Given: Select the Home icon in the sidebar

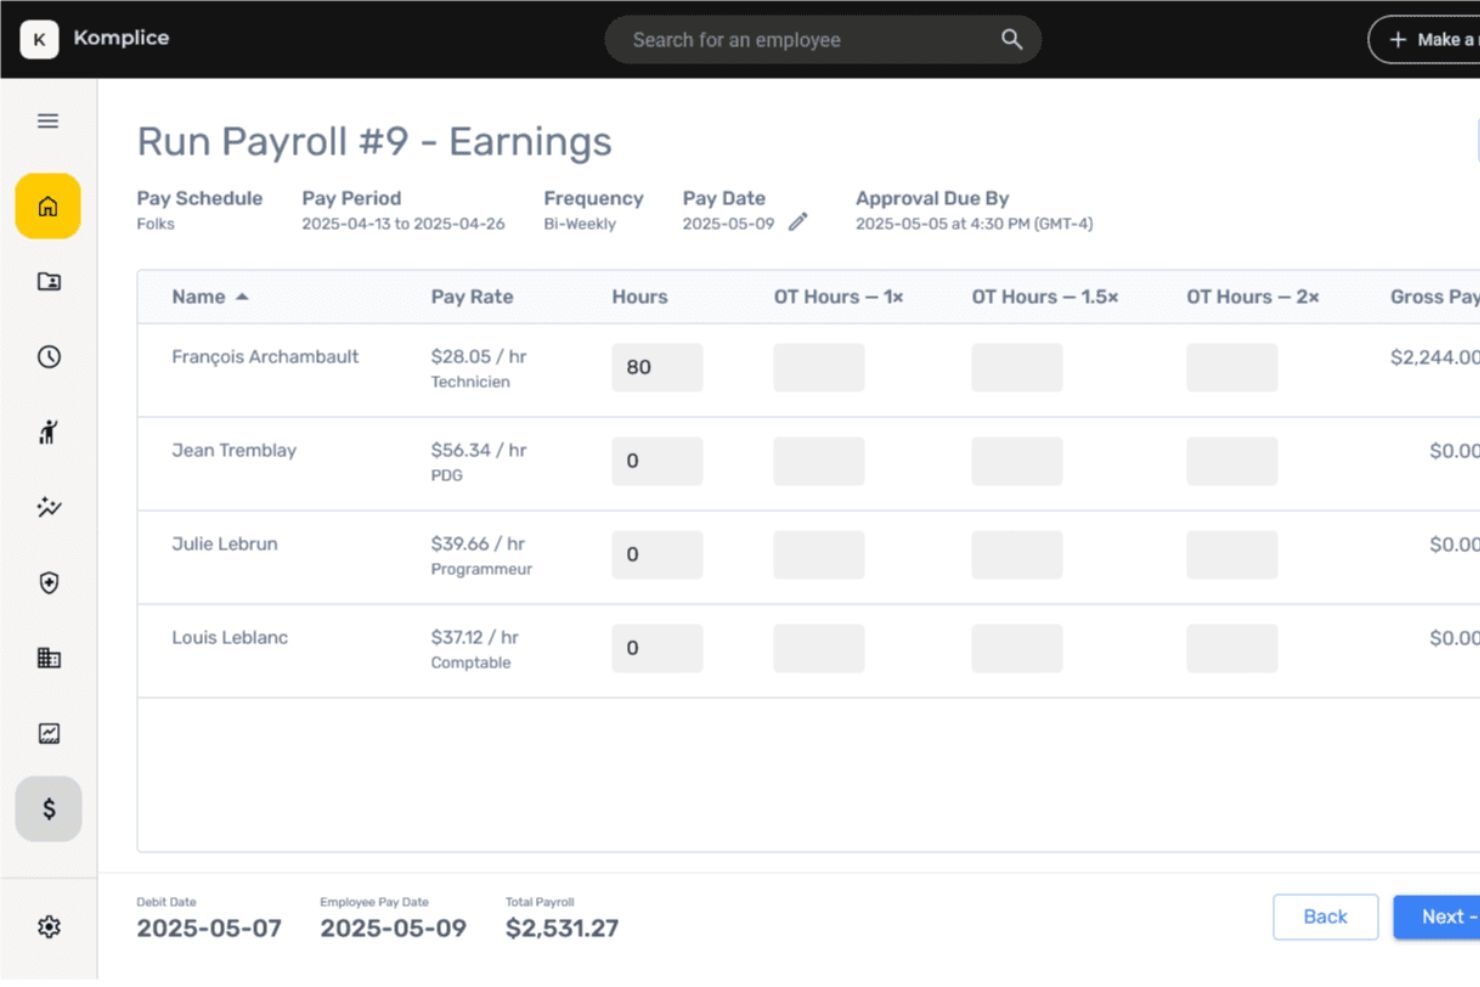Looking at the screenshot, I should pos(47,206).
